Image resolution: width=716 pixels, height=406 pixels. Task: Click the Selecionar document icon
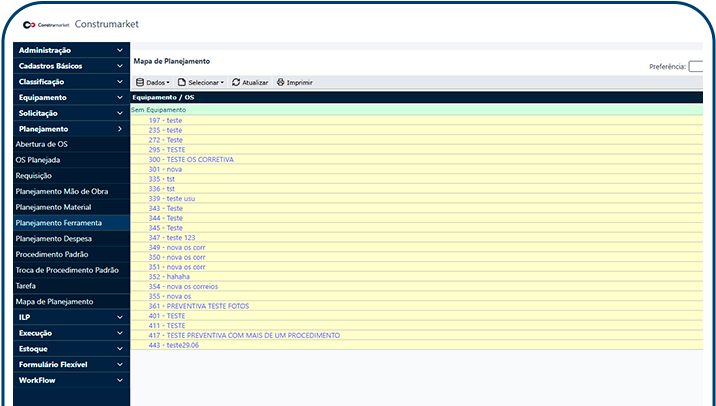[x=182, y=82]
